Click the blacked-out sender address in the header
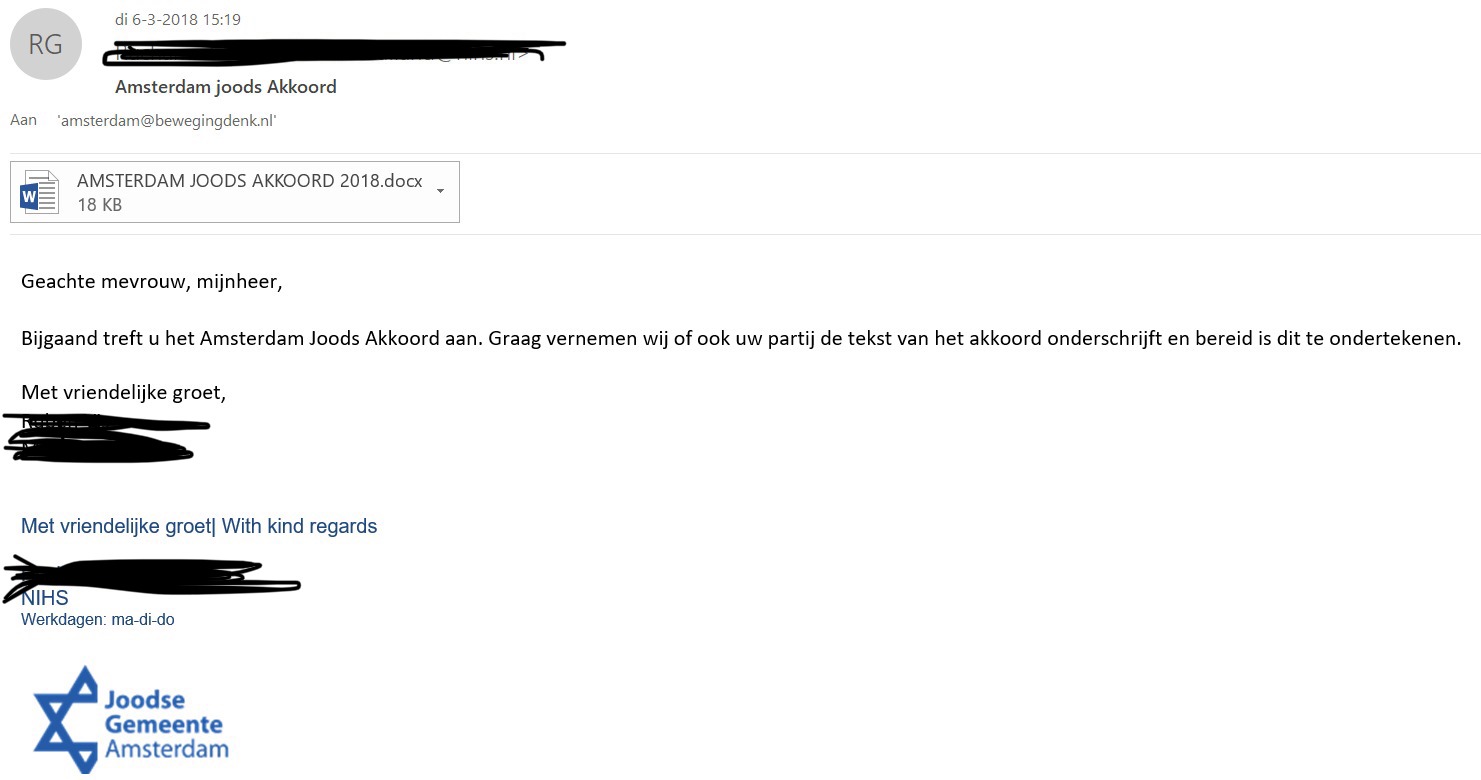This screenshot has height=780, width=1481. tap(335, 53)
